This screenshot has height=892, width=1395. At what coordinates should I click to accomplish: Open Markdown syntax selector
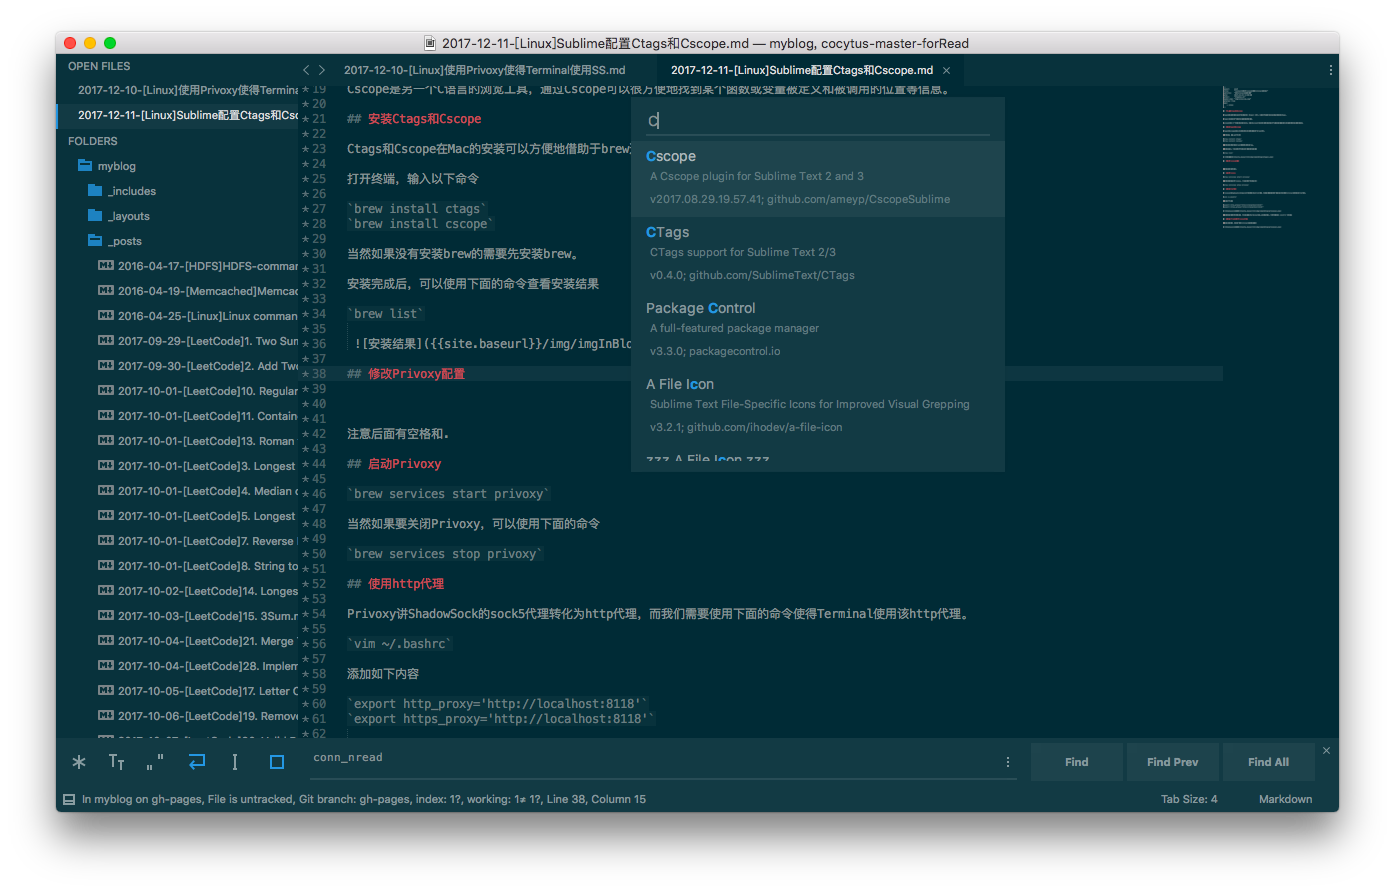[x=1285, y=799]
